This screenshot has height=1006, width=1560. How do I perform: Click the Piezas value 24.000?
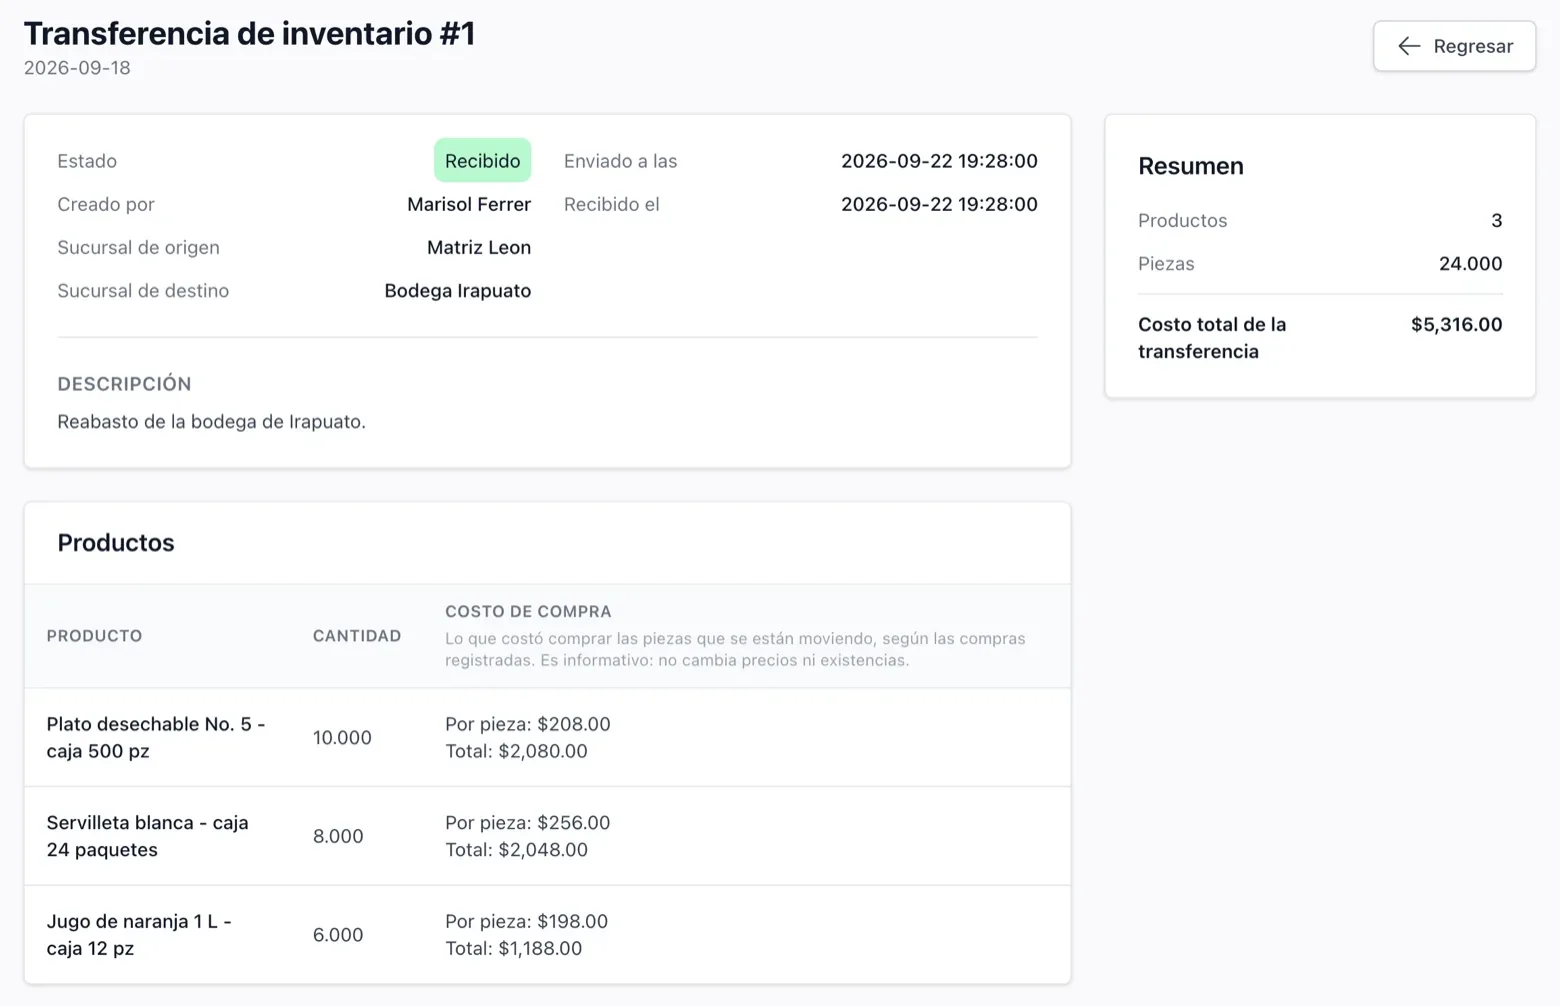pos(1470,264)
